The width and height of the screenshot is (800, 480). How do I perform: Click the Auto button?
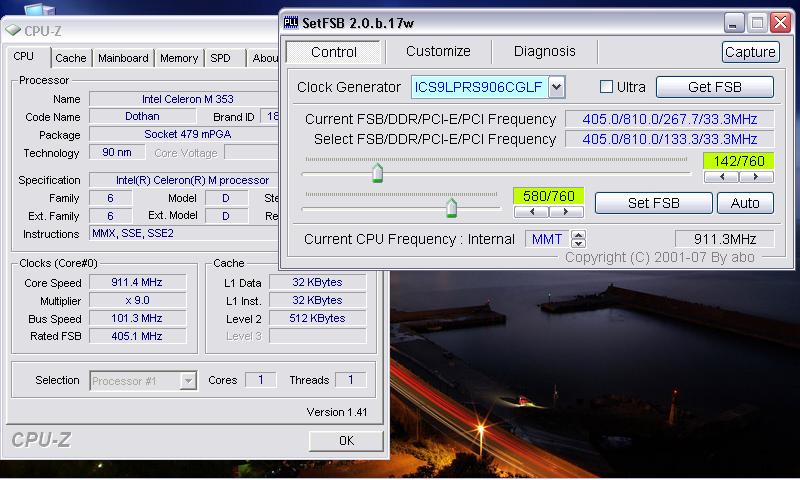pyautogui.click(x=745, y=203)
